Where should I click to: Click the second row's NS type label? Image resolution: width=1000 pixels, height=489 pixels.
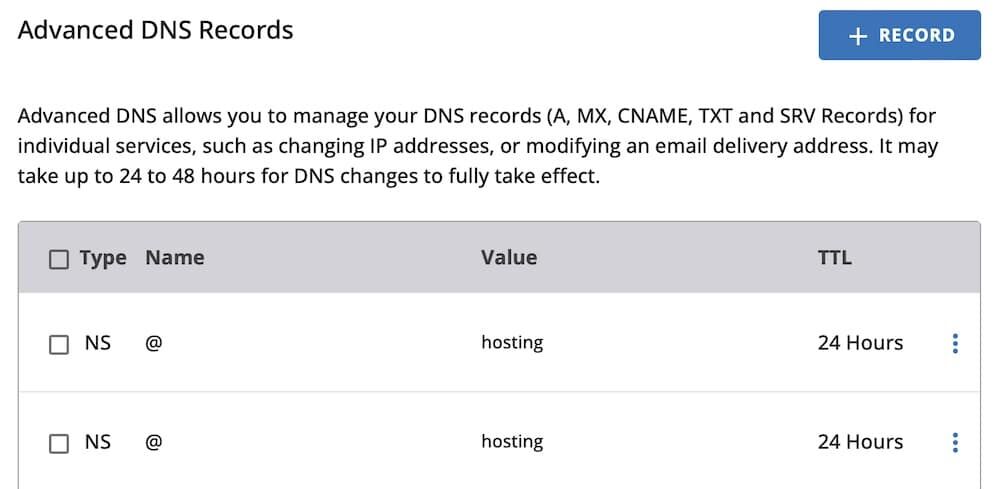point(98,442)
